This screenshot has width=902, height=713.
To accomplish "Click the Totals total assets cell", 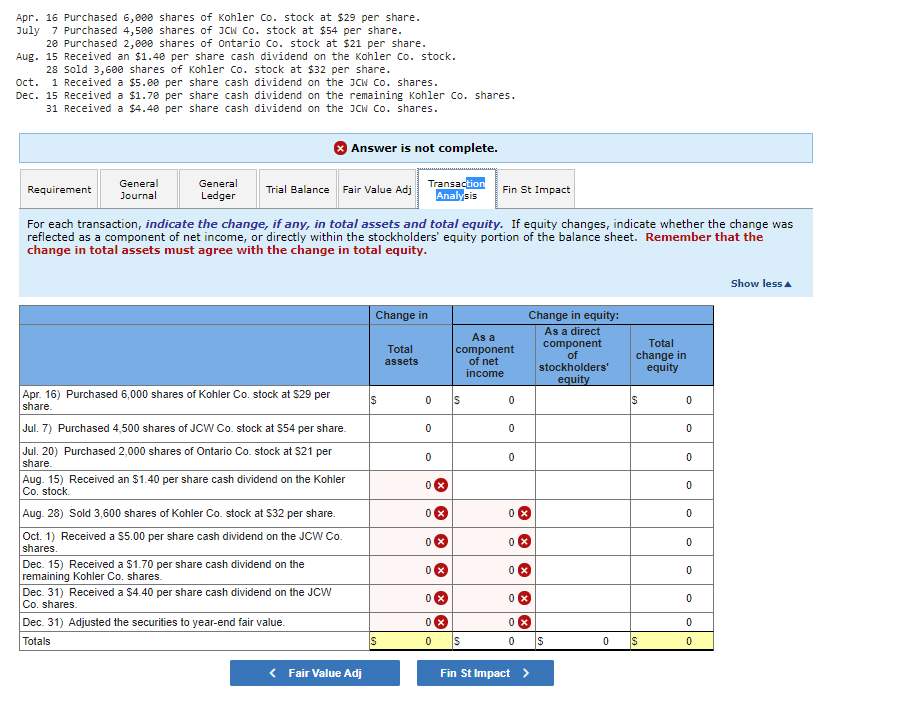I will (x=411, y=641).
